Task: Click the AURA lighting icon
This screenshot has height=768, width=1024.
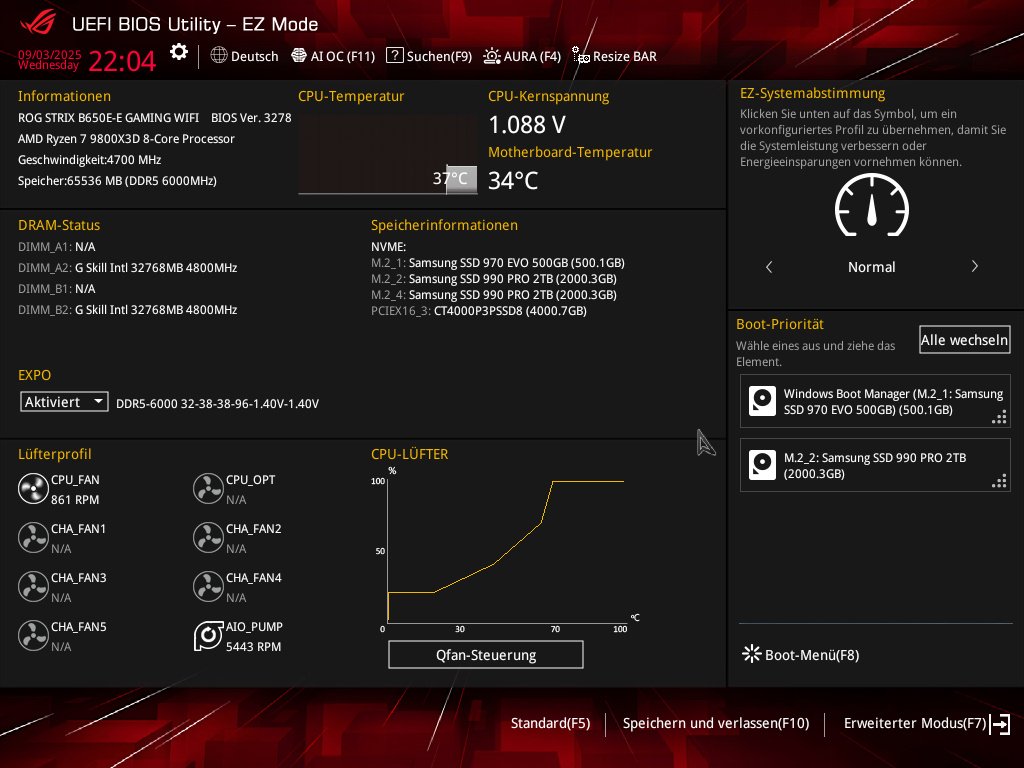Action: (492, 56)
